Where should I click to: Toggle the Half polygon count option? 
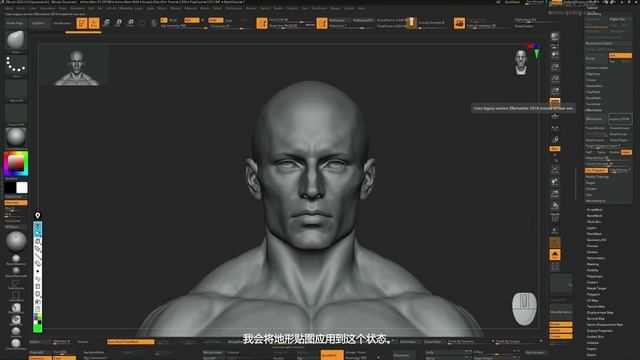(589, 152)
